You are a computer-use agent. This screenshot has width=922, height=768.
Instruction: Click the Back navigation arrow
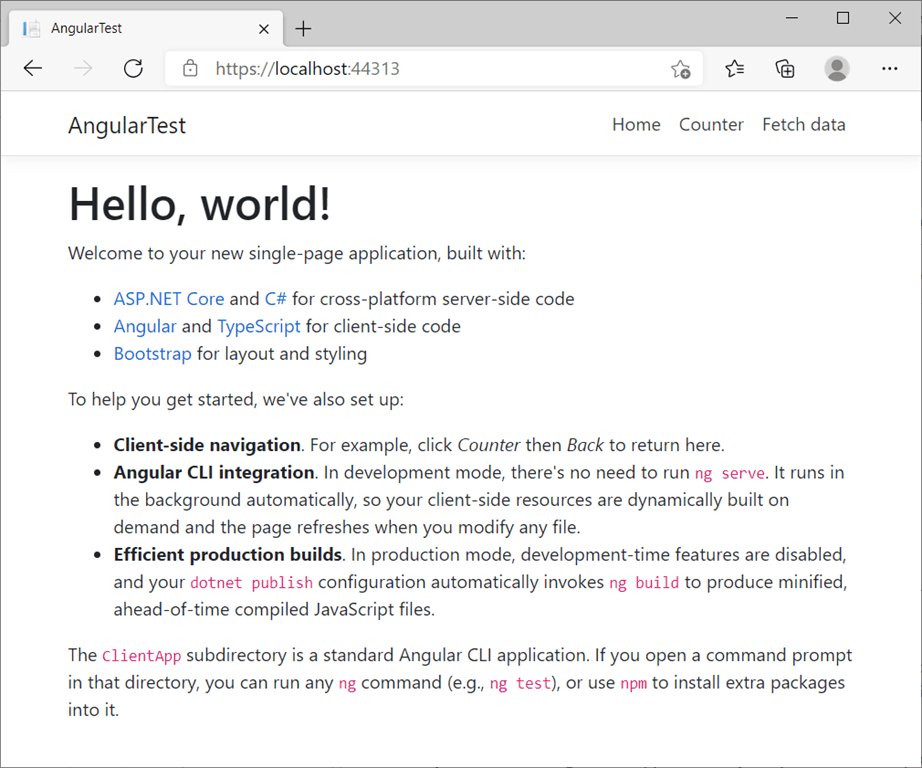point(33,68)
